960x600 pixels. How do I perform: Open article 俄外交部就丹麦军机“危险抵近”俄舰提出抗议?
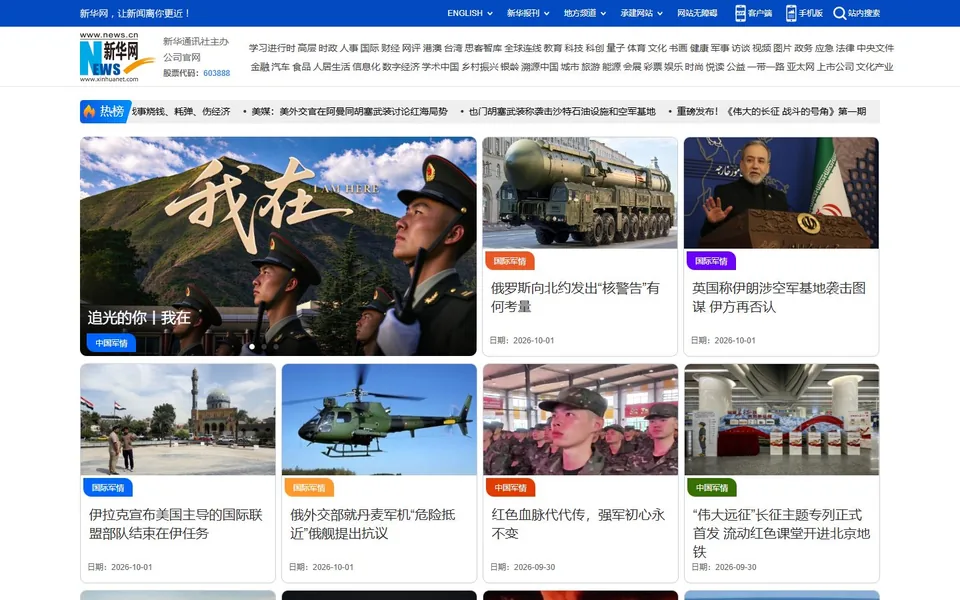coord(373,523)
